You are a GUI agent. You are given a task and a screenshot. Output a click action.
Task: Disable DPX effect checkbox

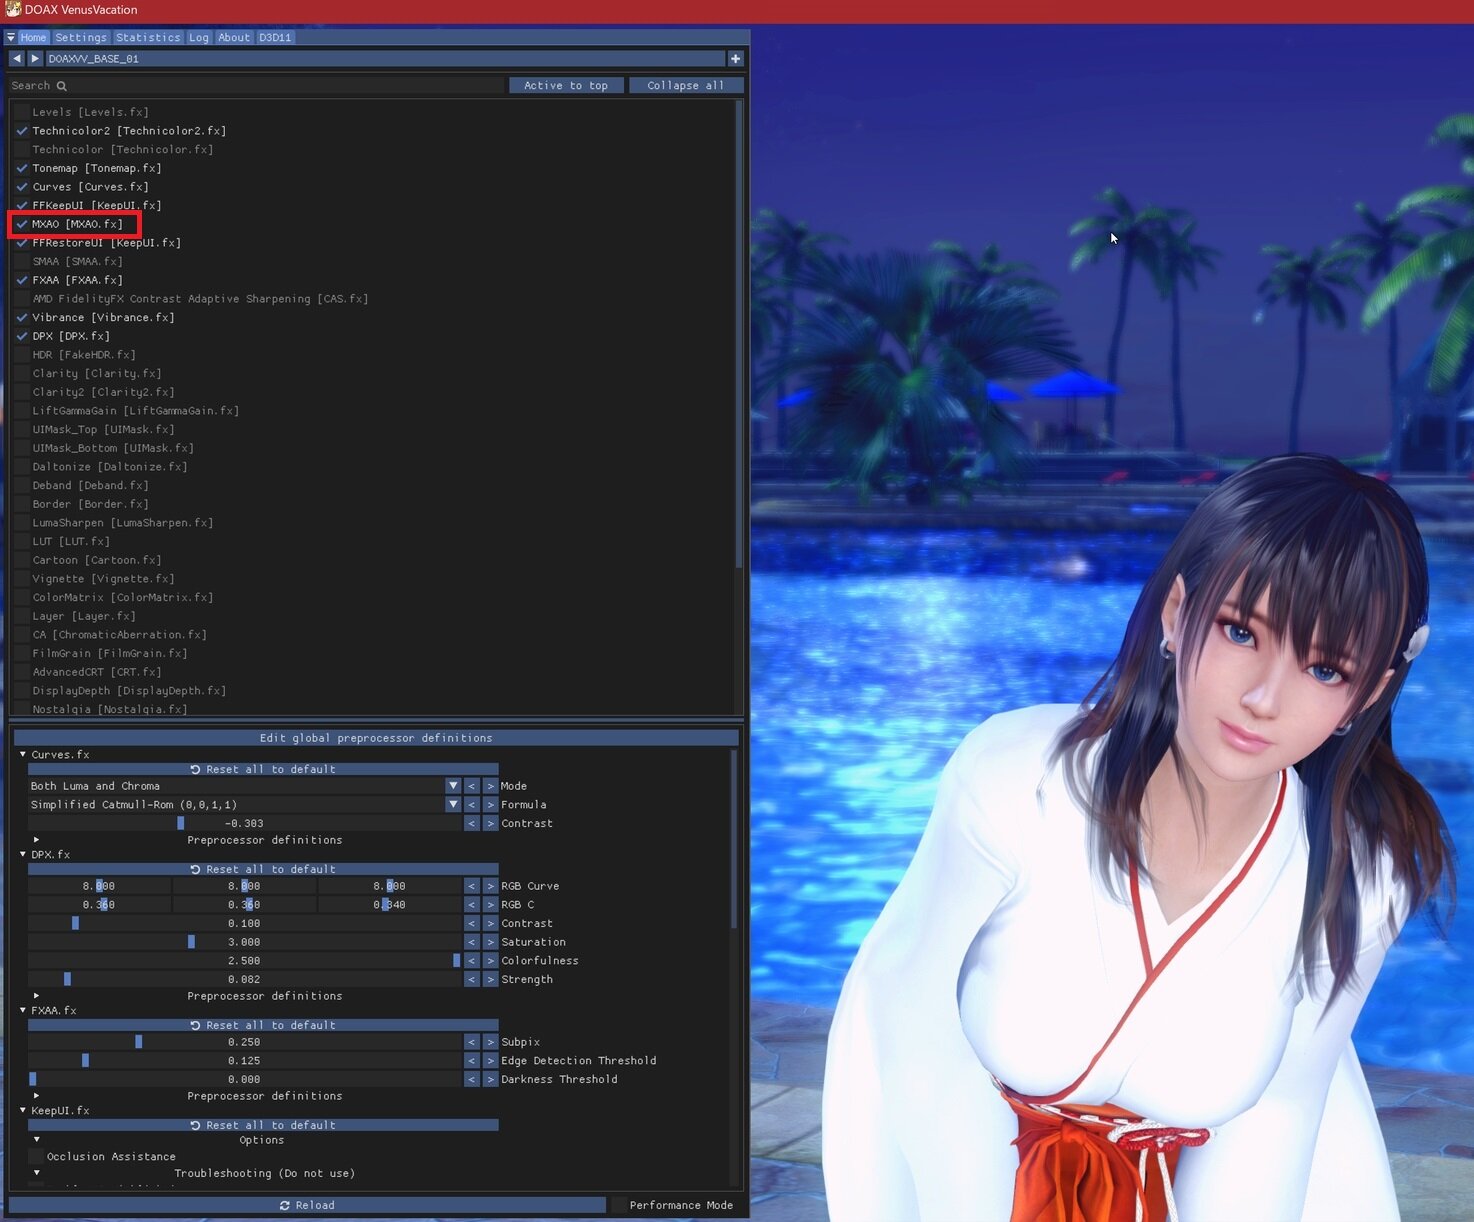[x=21, y=336]
